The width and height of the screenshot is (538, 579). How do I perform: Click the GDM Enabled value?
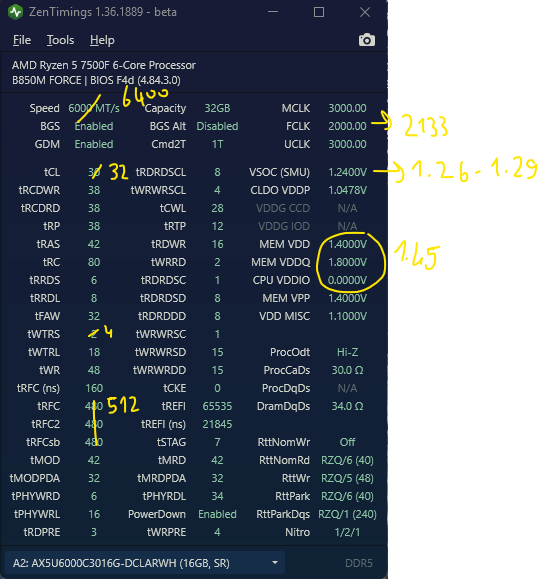(x=94, y=144)
